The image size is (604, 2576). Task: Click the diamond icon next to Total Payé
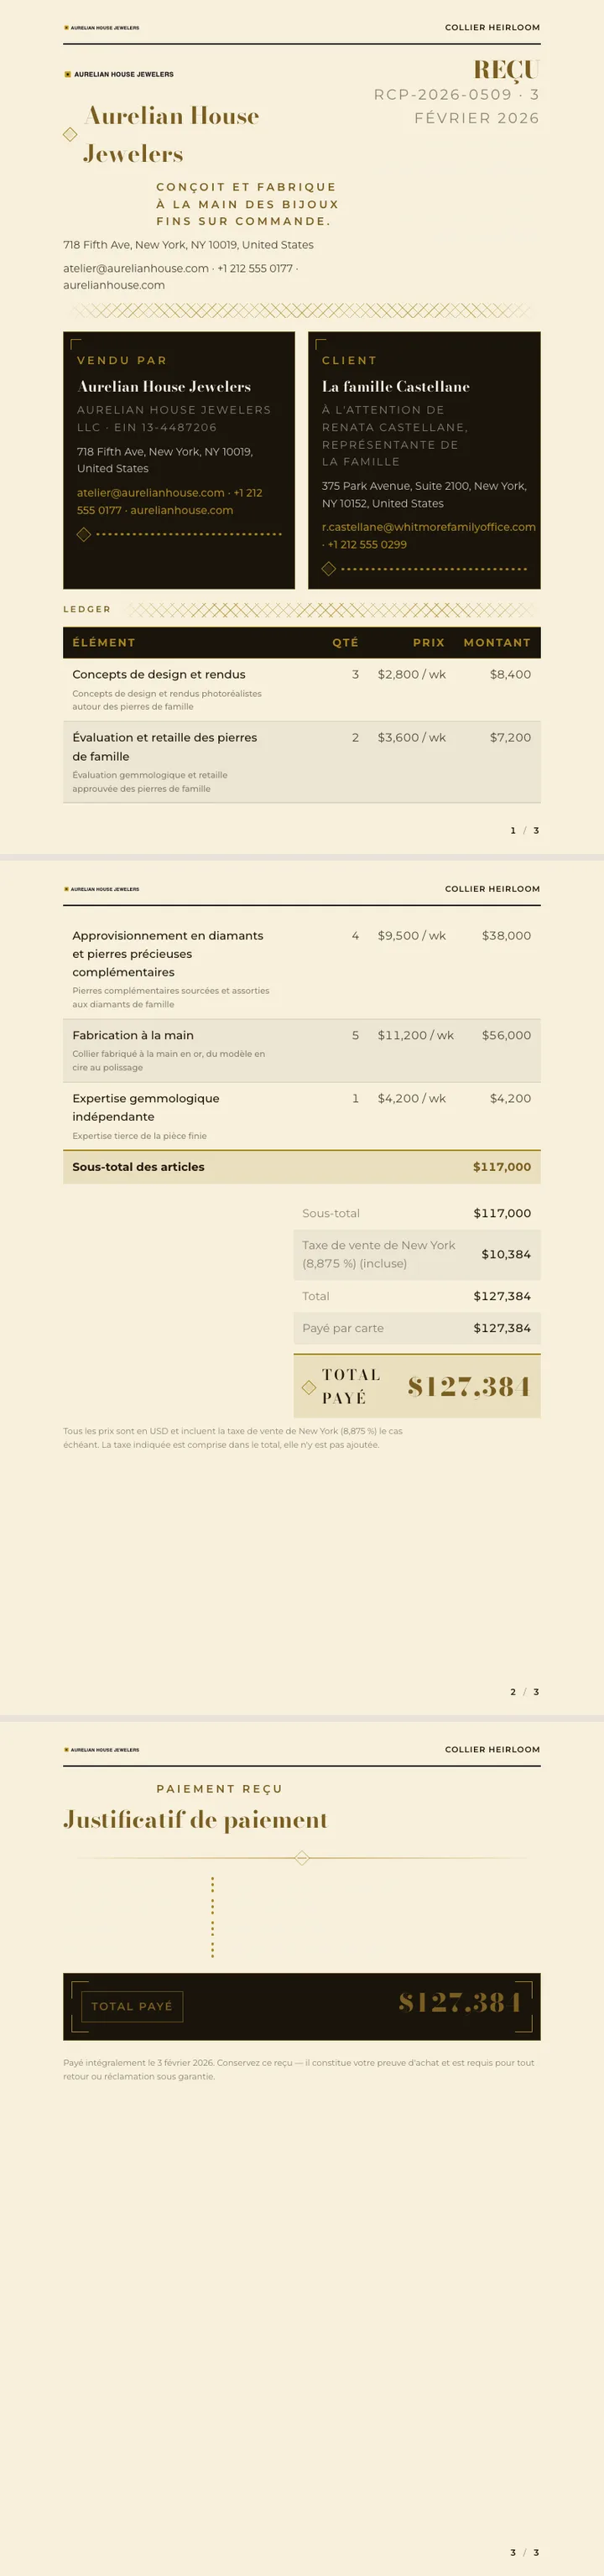click(x=309, y=1387)
